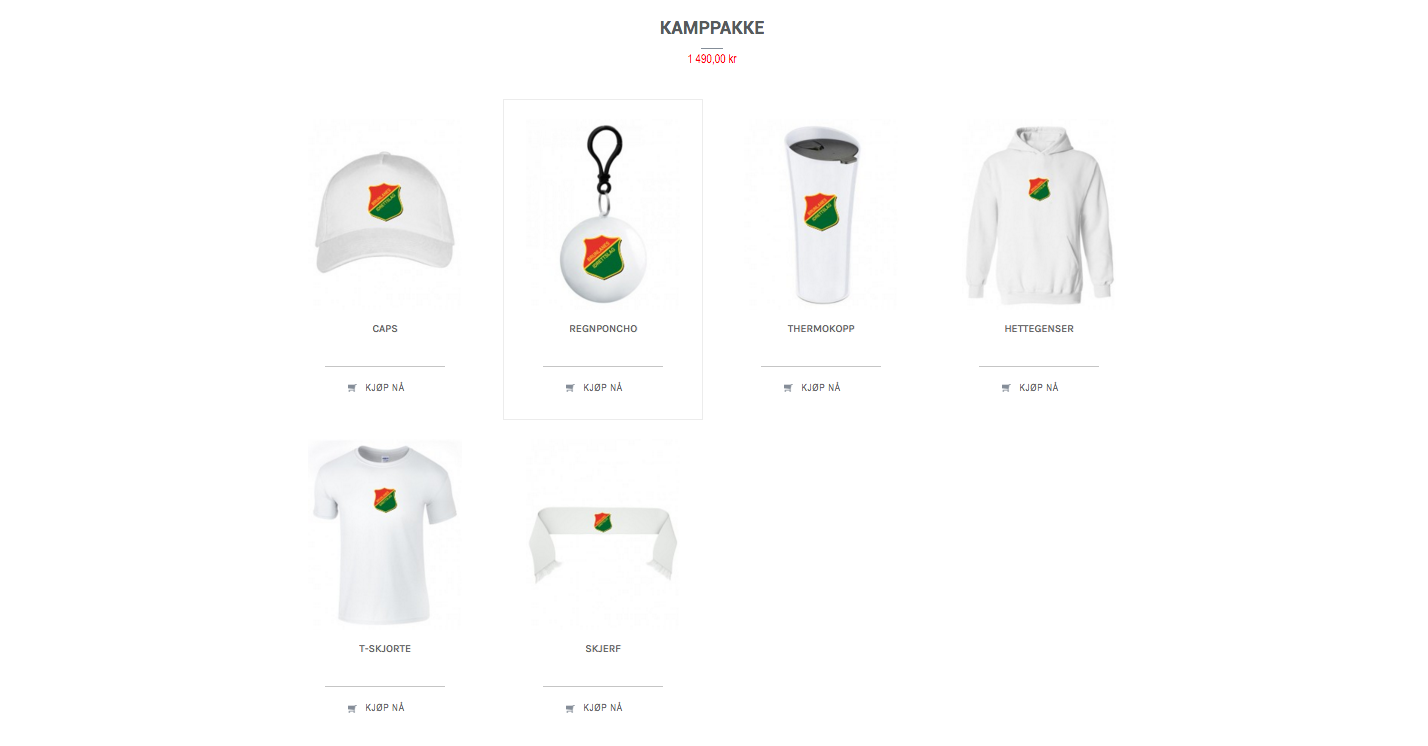Open the white cap product image
This screenshot has width=1428, height=746.
(385, 212)
